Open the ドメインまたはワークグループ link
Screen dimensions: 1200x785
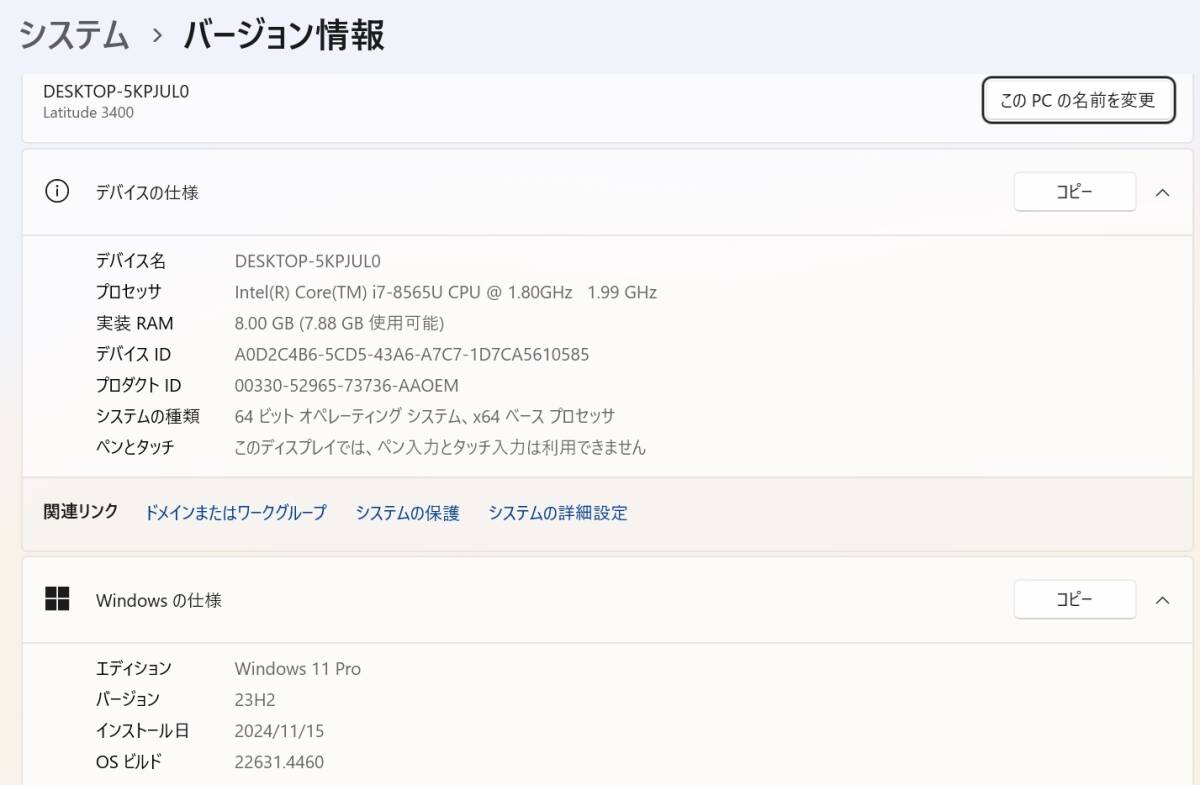point(236,513)
